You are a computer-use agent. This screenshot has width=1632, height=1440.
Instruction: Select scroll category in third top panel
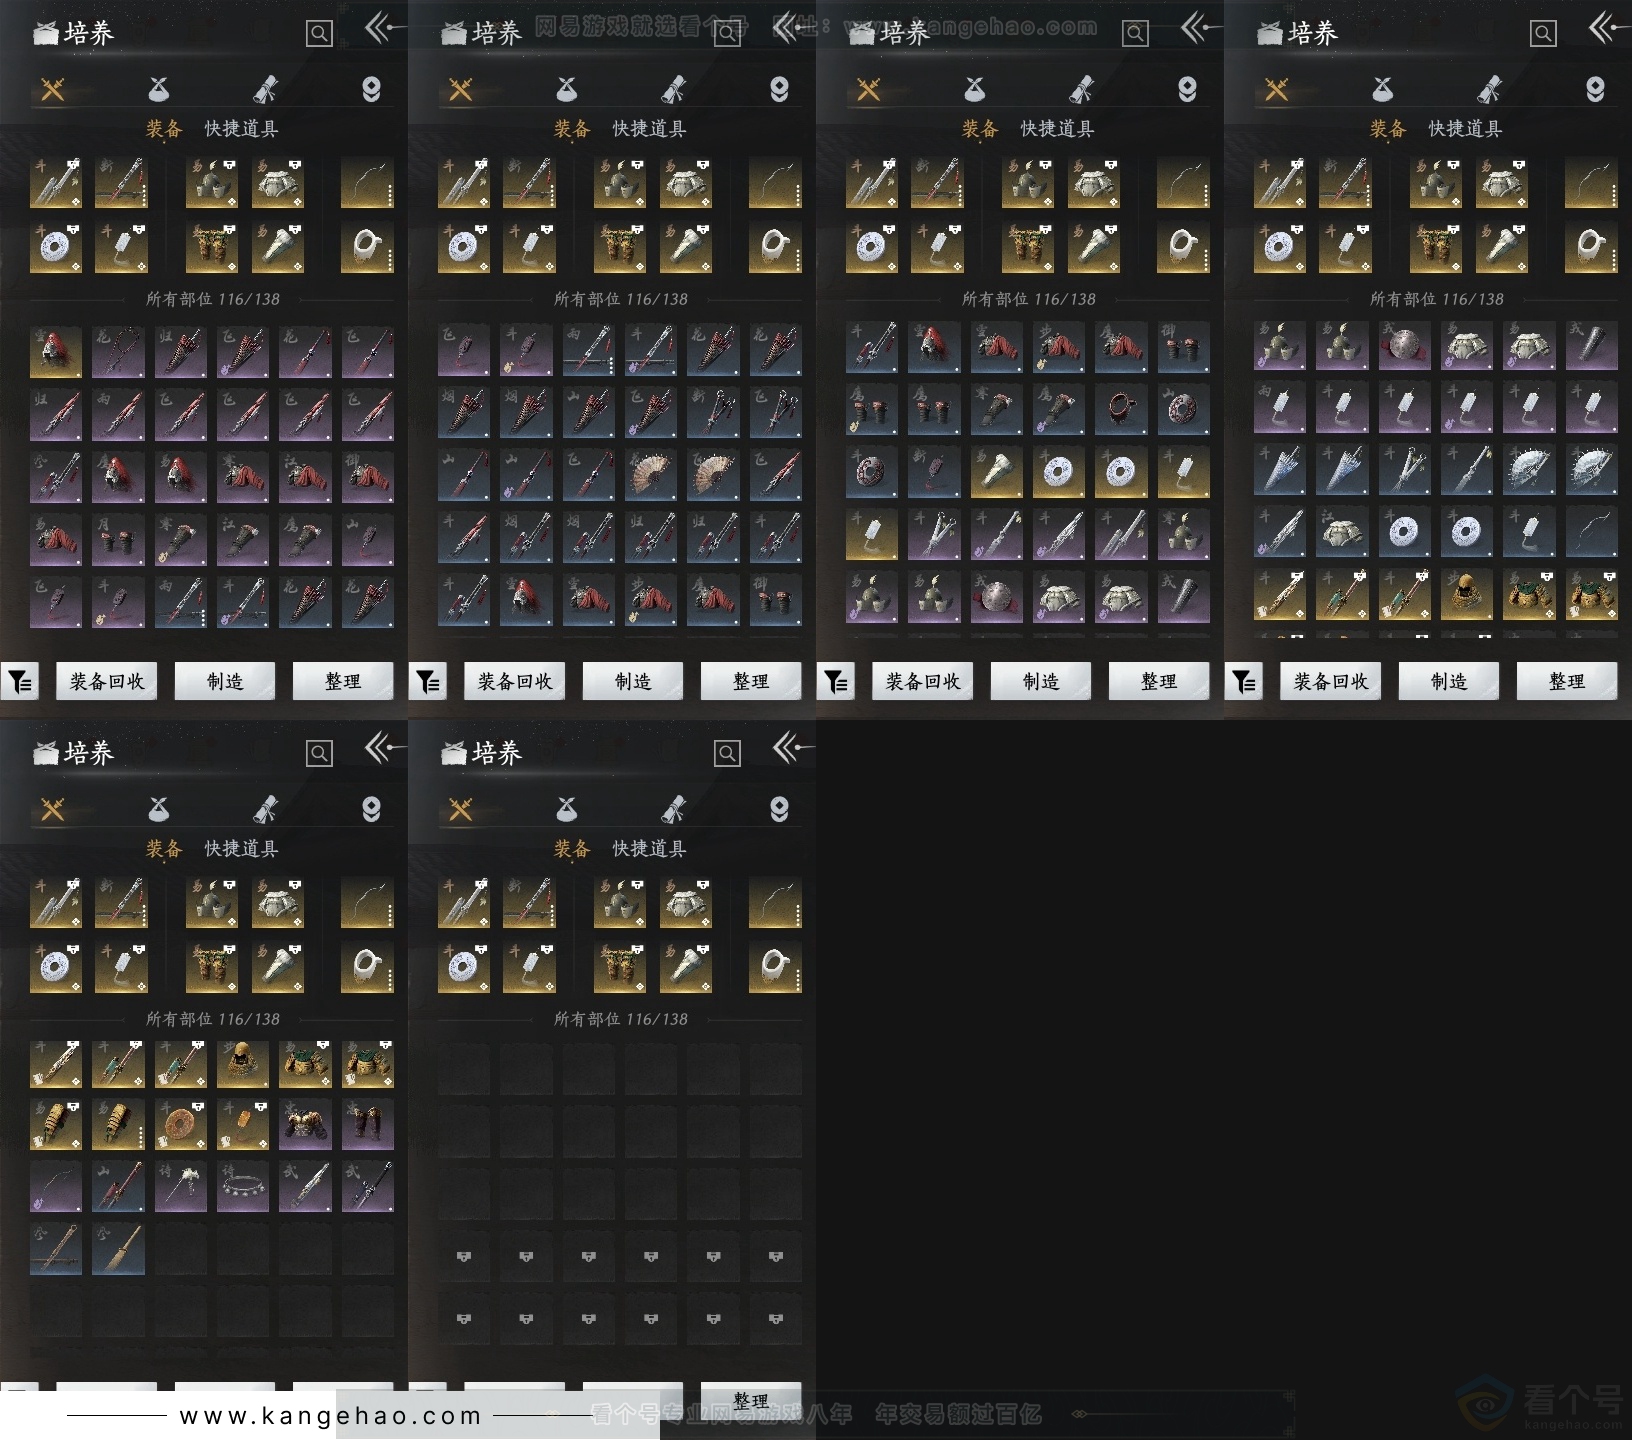tap(1081, 90)
